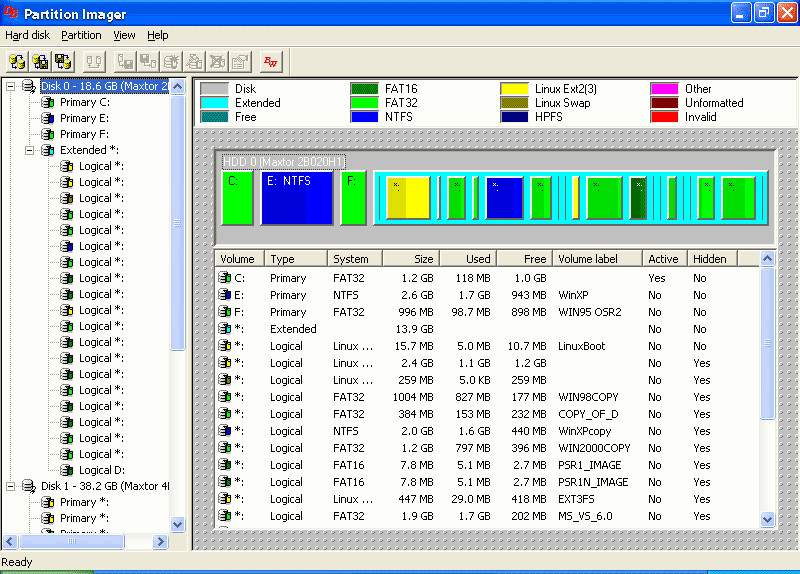The image size is (800, 574).
Task: Select 'Logical D:' in the tree
Action: coord(102,470)
